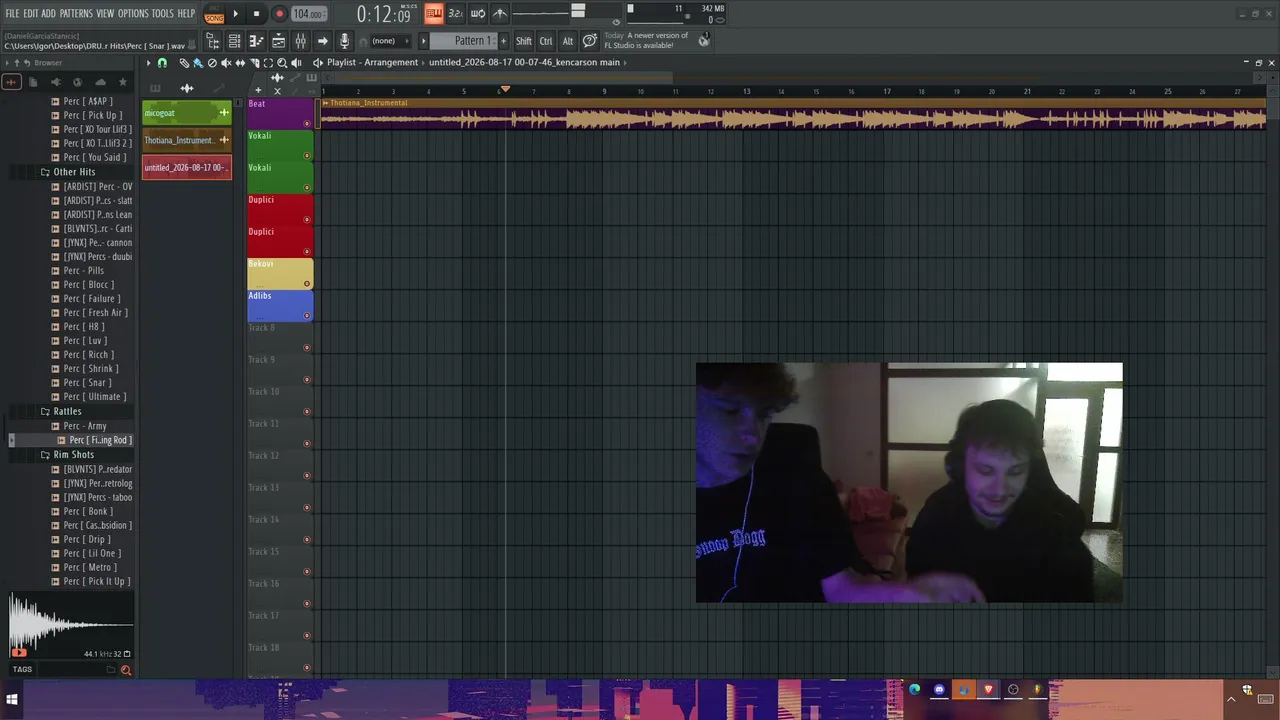Click the tempo field showing 104

coord(309,14)
